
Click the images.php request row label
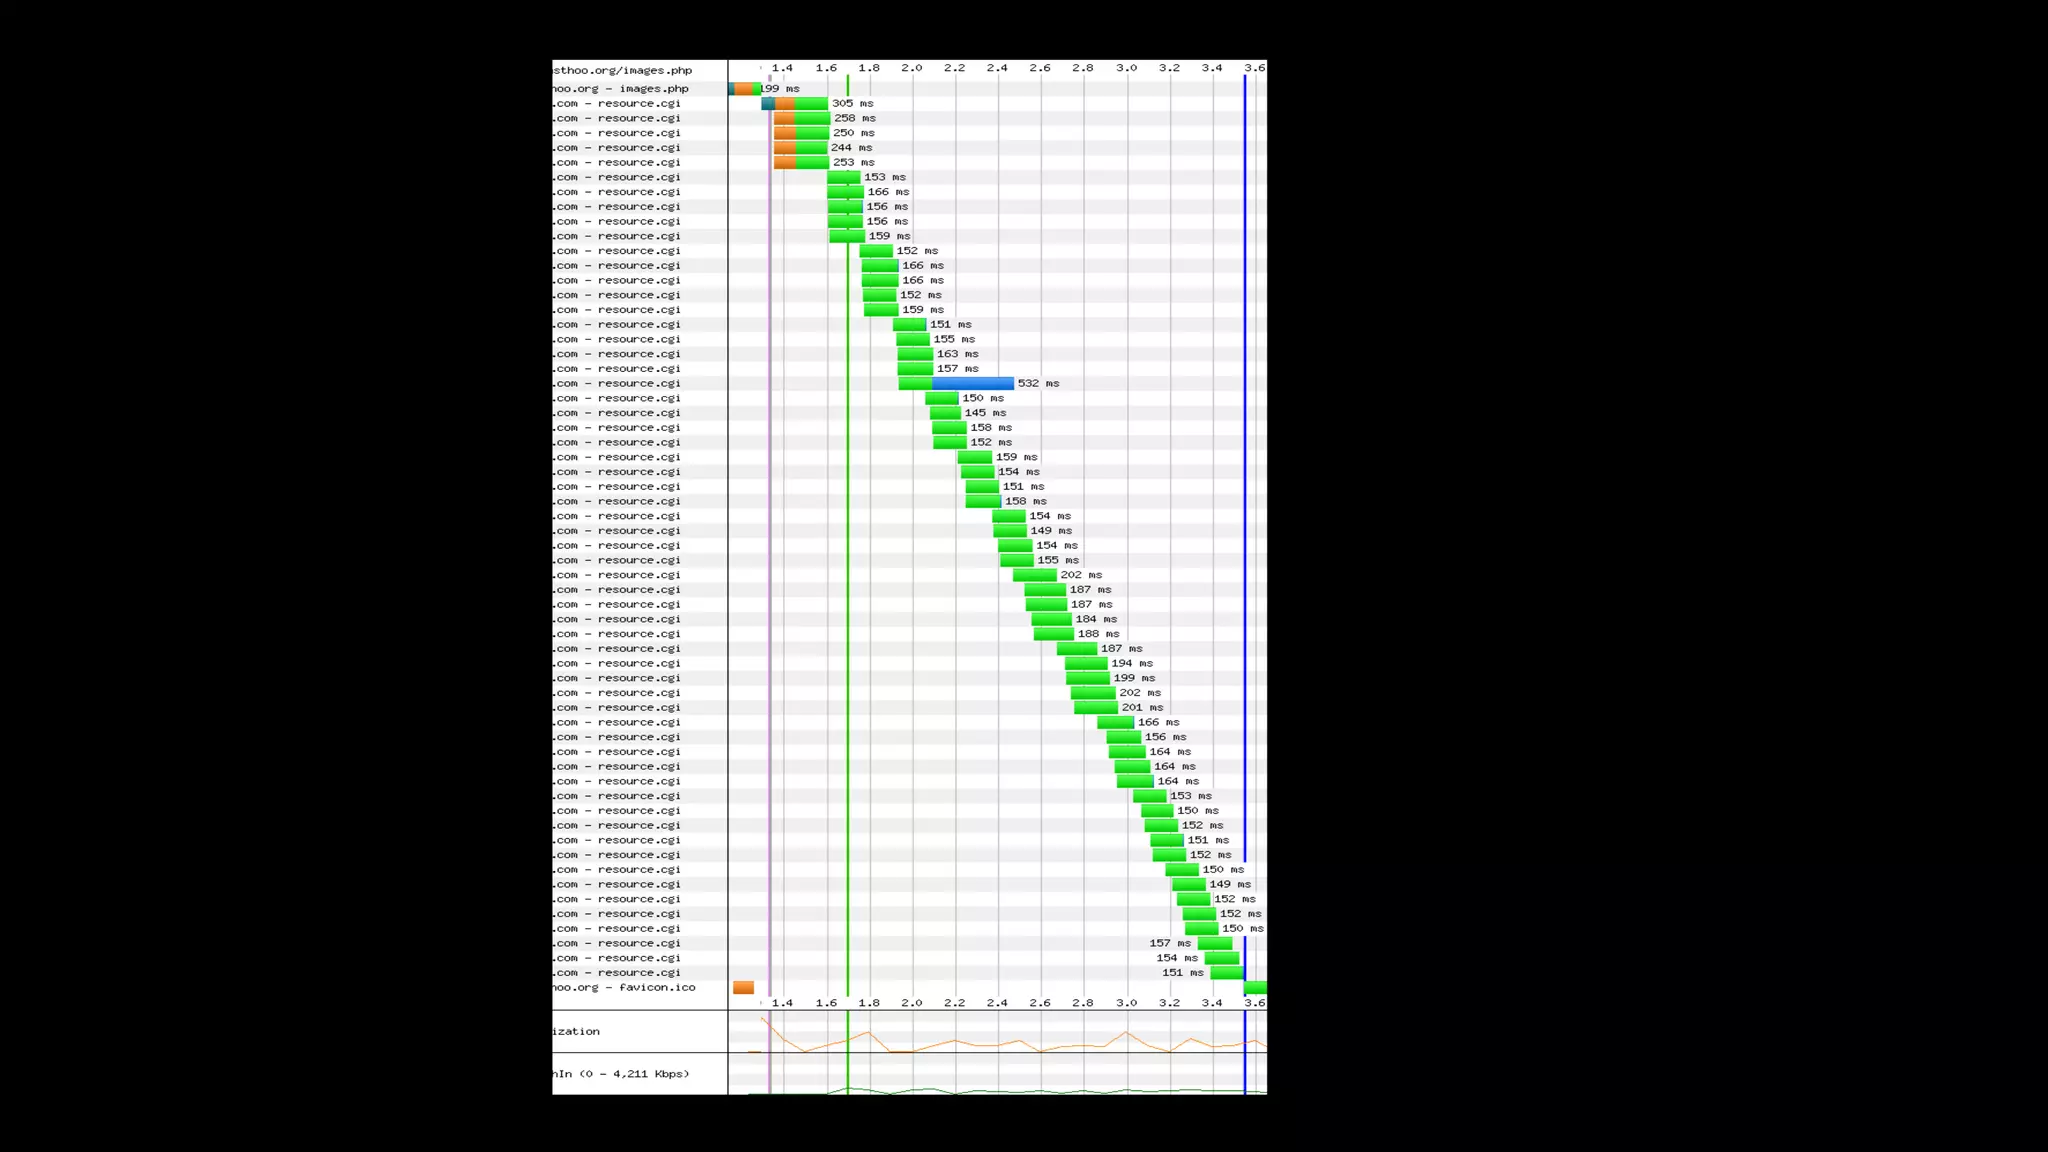pos(622,89)
